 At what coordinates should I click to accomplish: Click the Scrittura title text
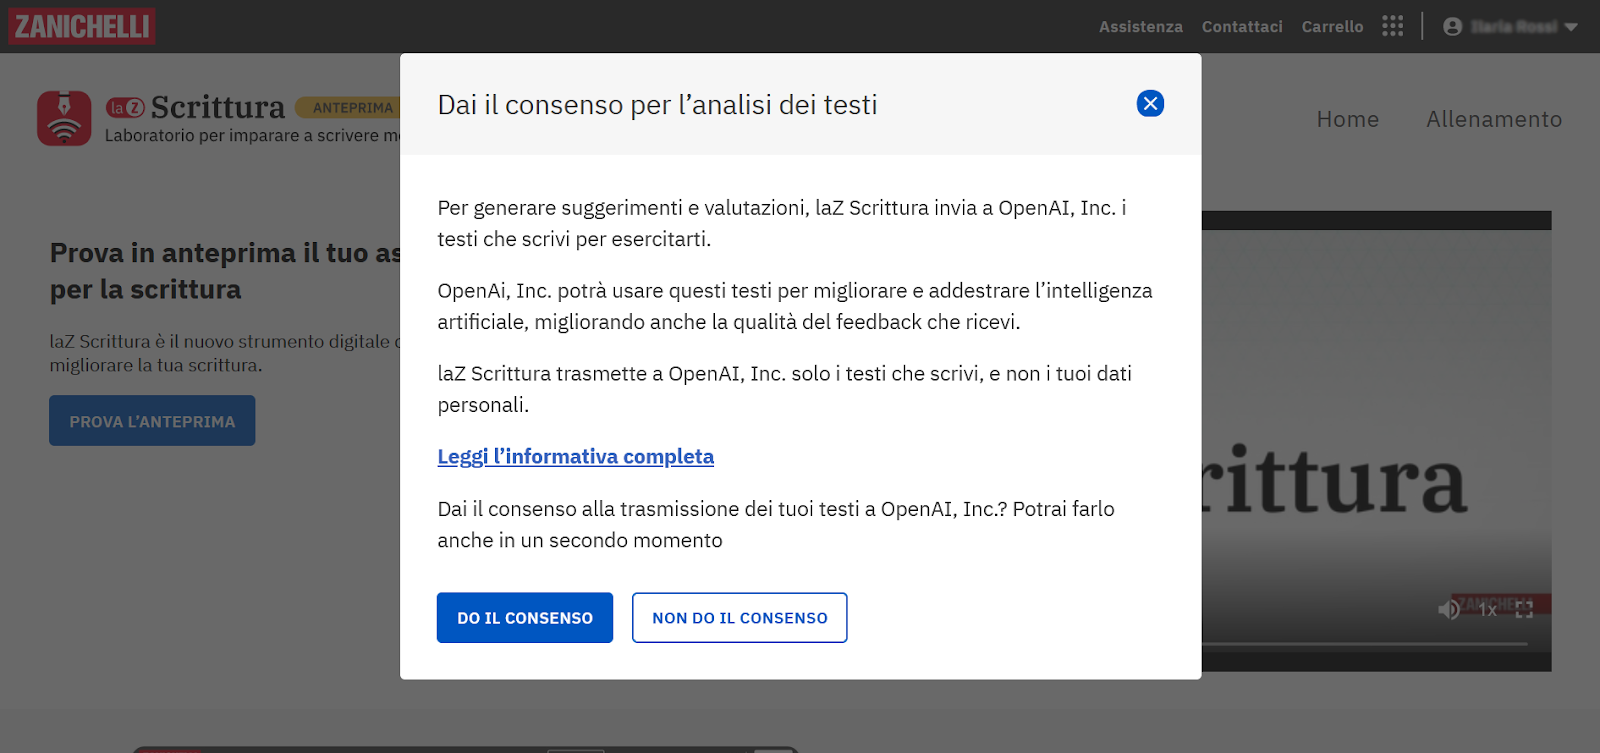tap(218, 107)
